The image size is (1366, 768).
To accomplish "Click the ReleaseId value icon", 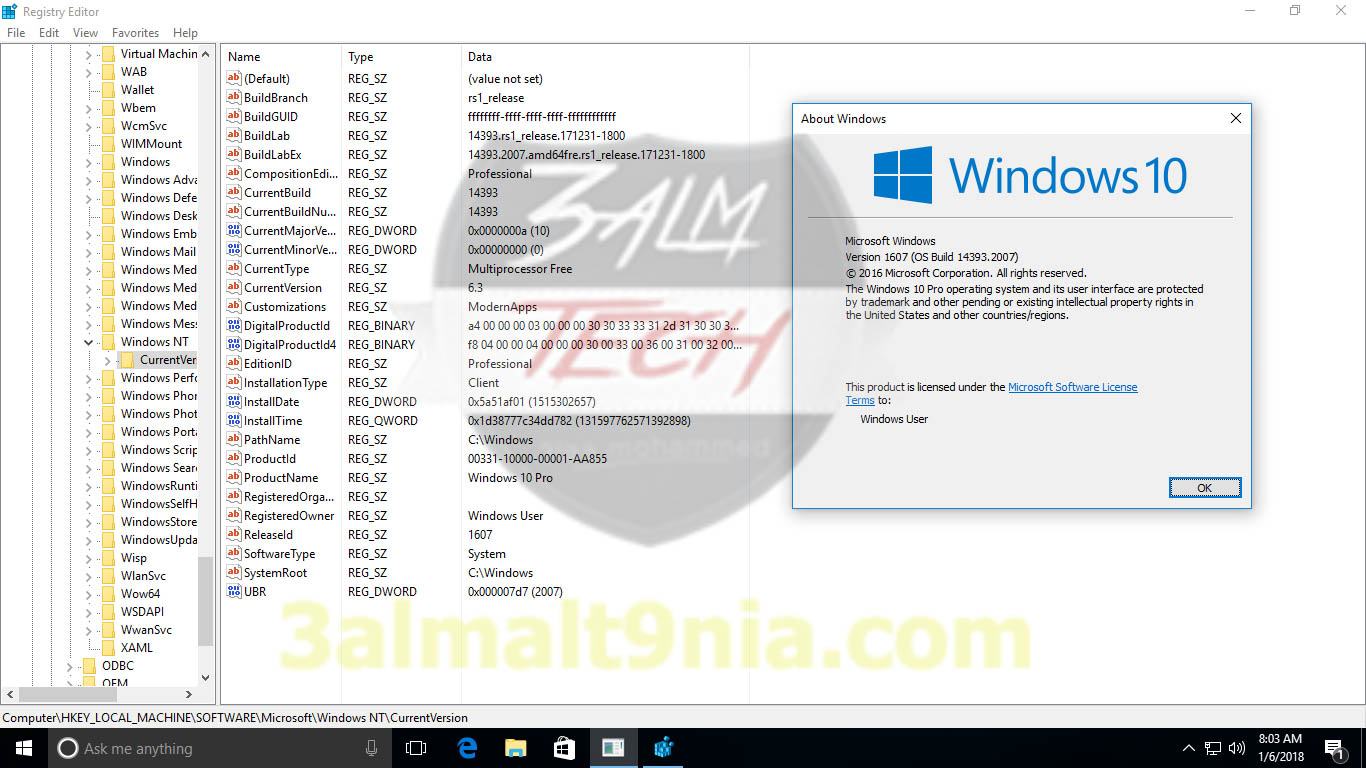I will click(x=234, y=535).
